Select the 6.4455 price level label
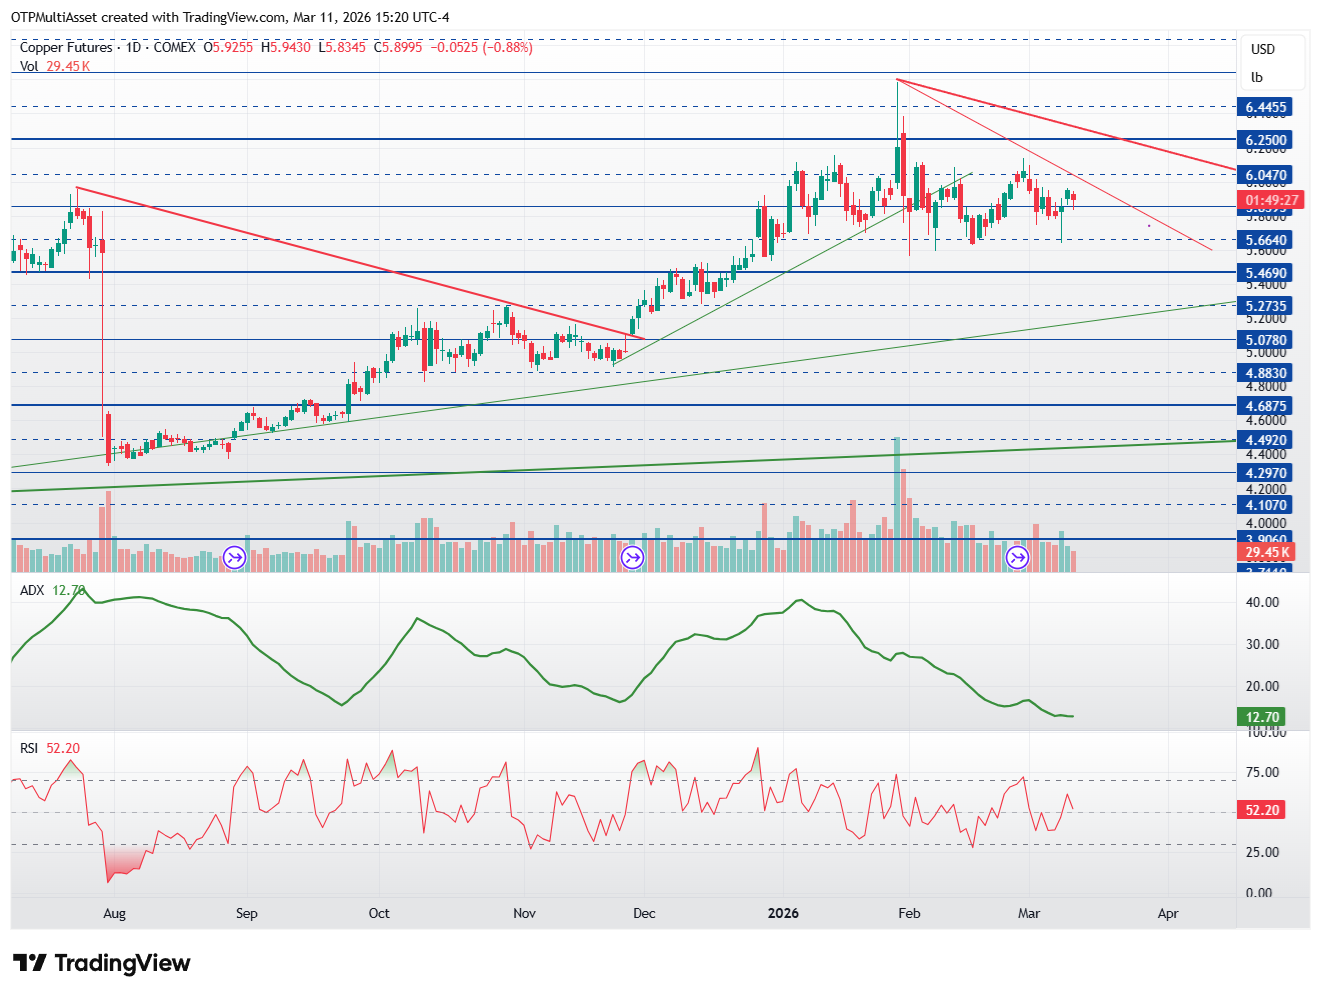 (1266, 107)
